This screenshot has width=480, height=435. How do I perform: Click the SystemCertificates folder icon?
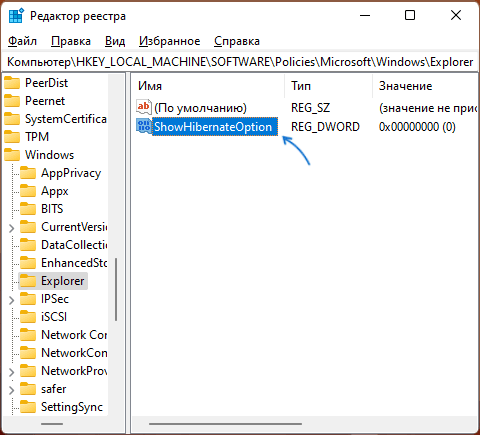(x=12, y=119)
